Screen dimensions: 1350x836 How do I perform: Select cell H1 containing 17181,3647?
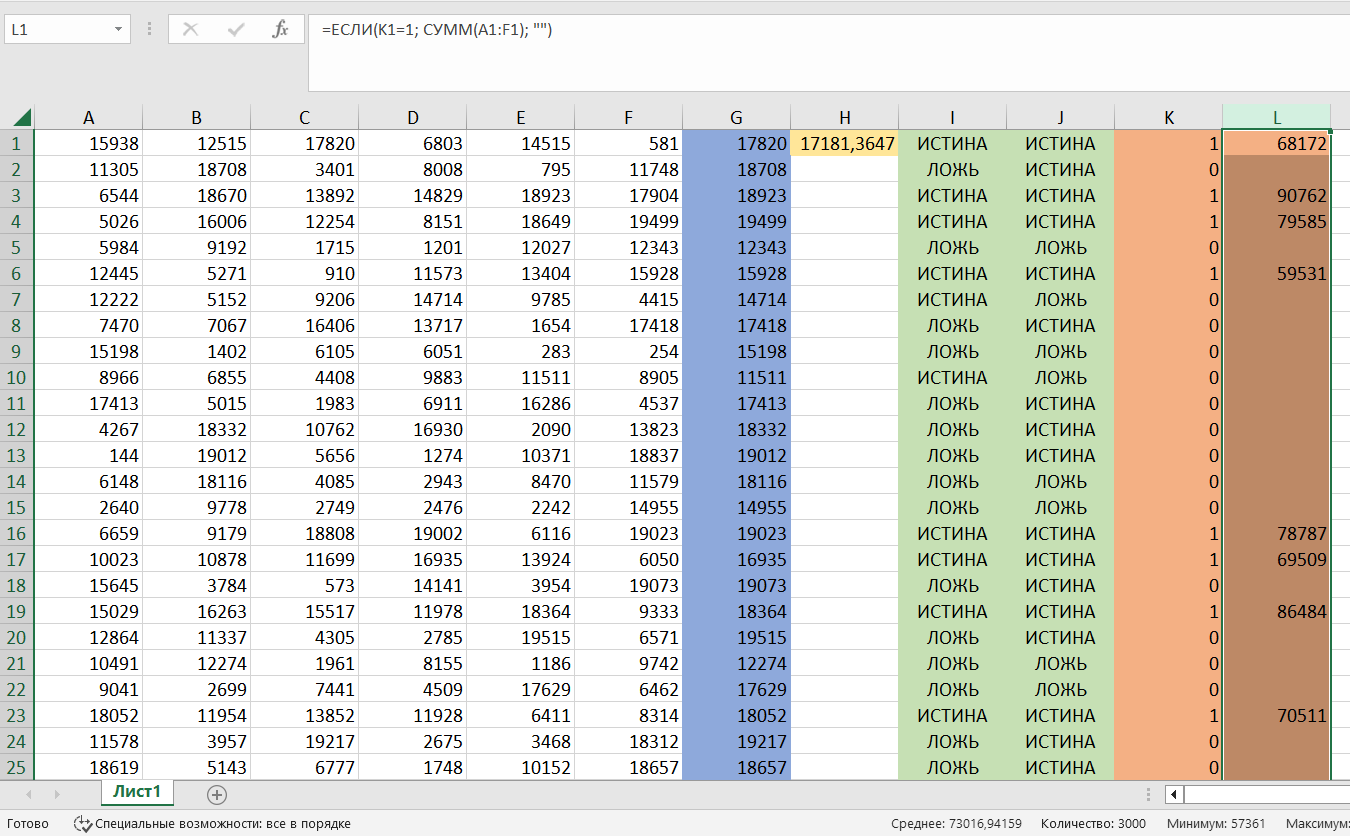pyautogui.click(x=844, y=144)
